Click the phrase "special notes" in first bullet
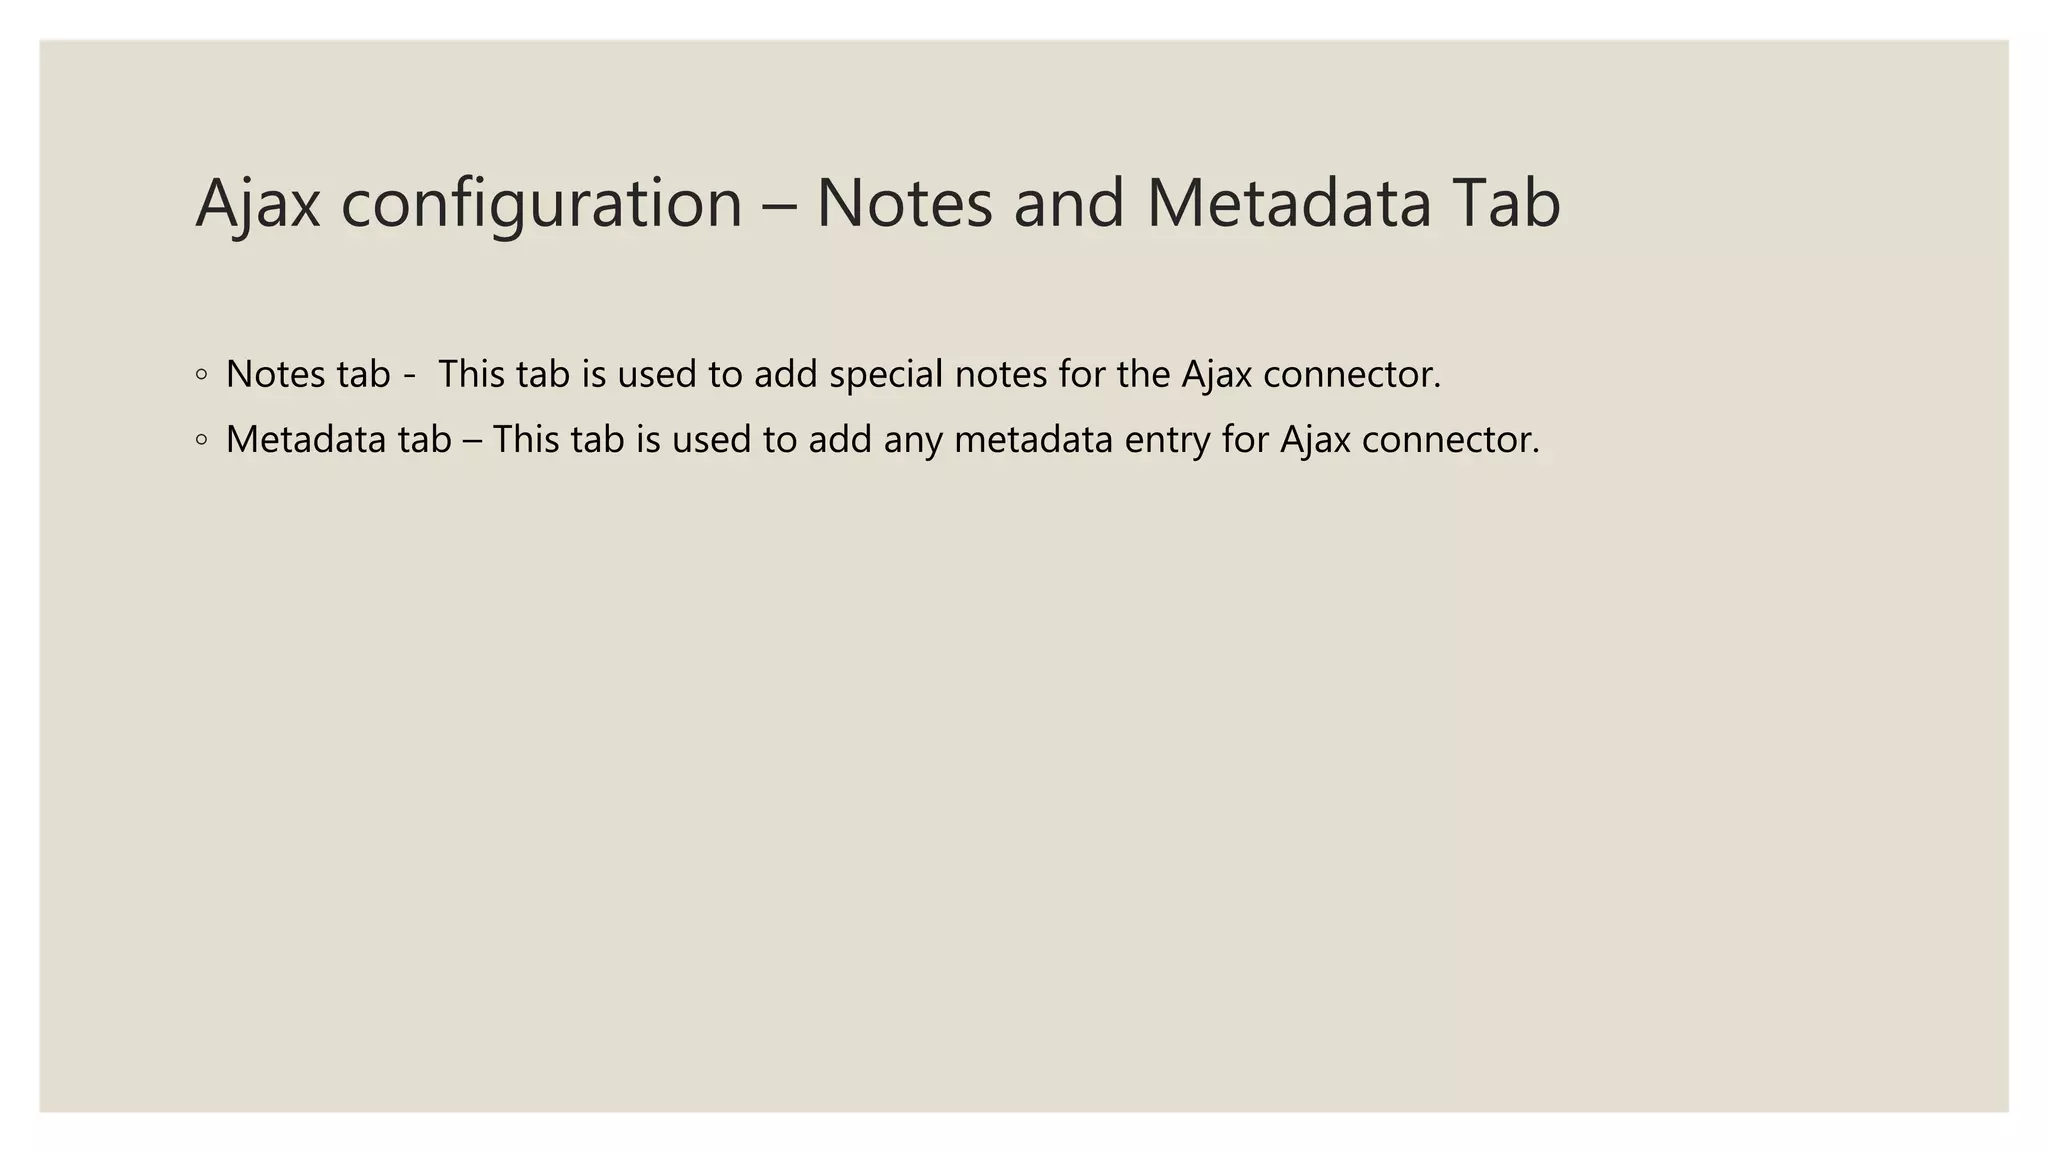 point(937,374)
